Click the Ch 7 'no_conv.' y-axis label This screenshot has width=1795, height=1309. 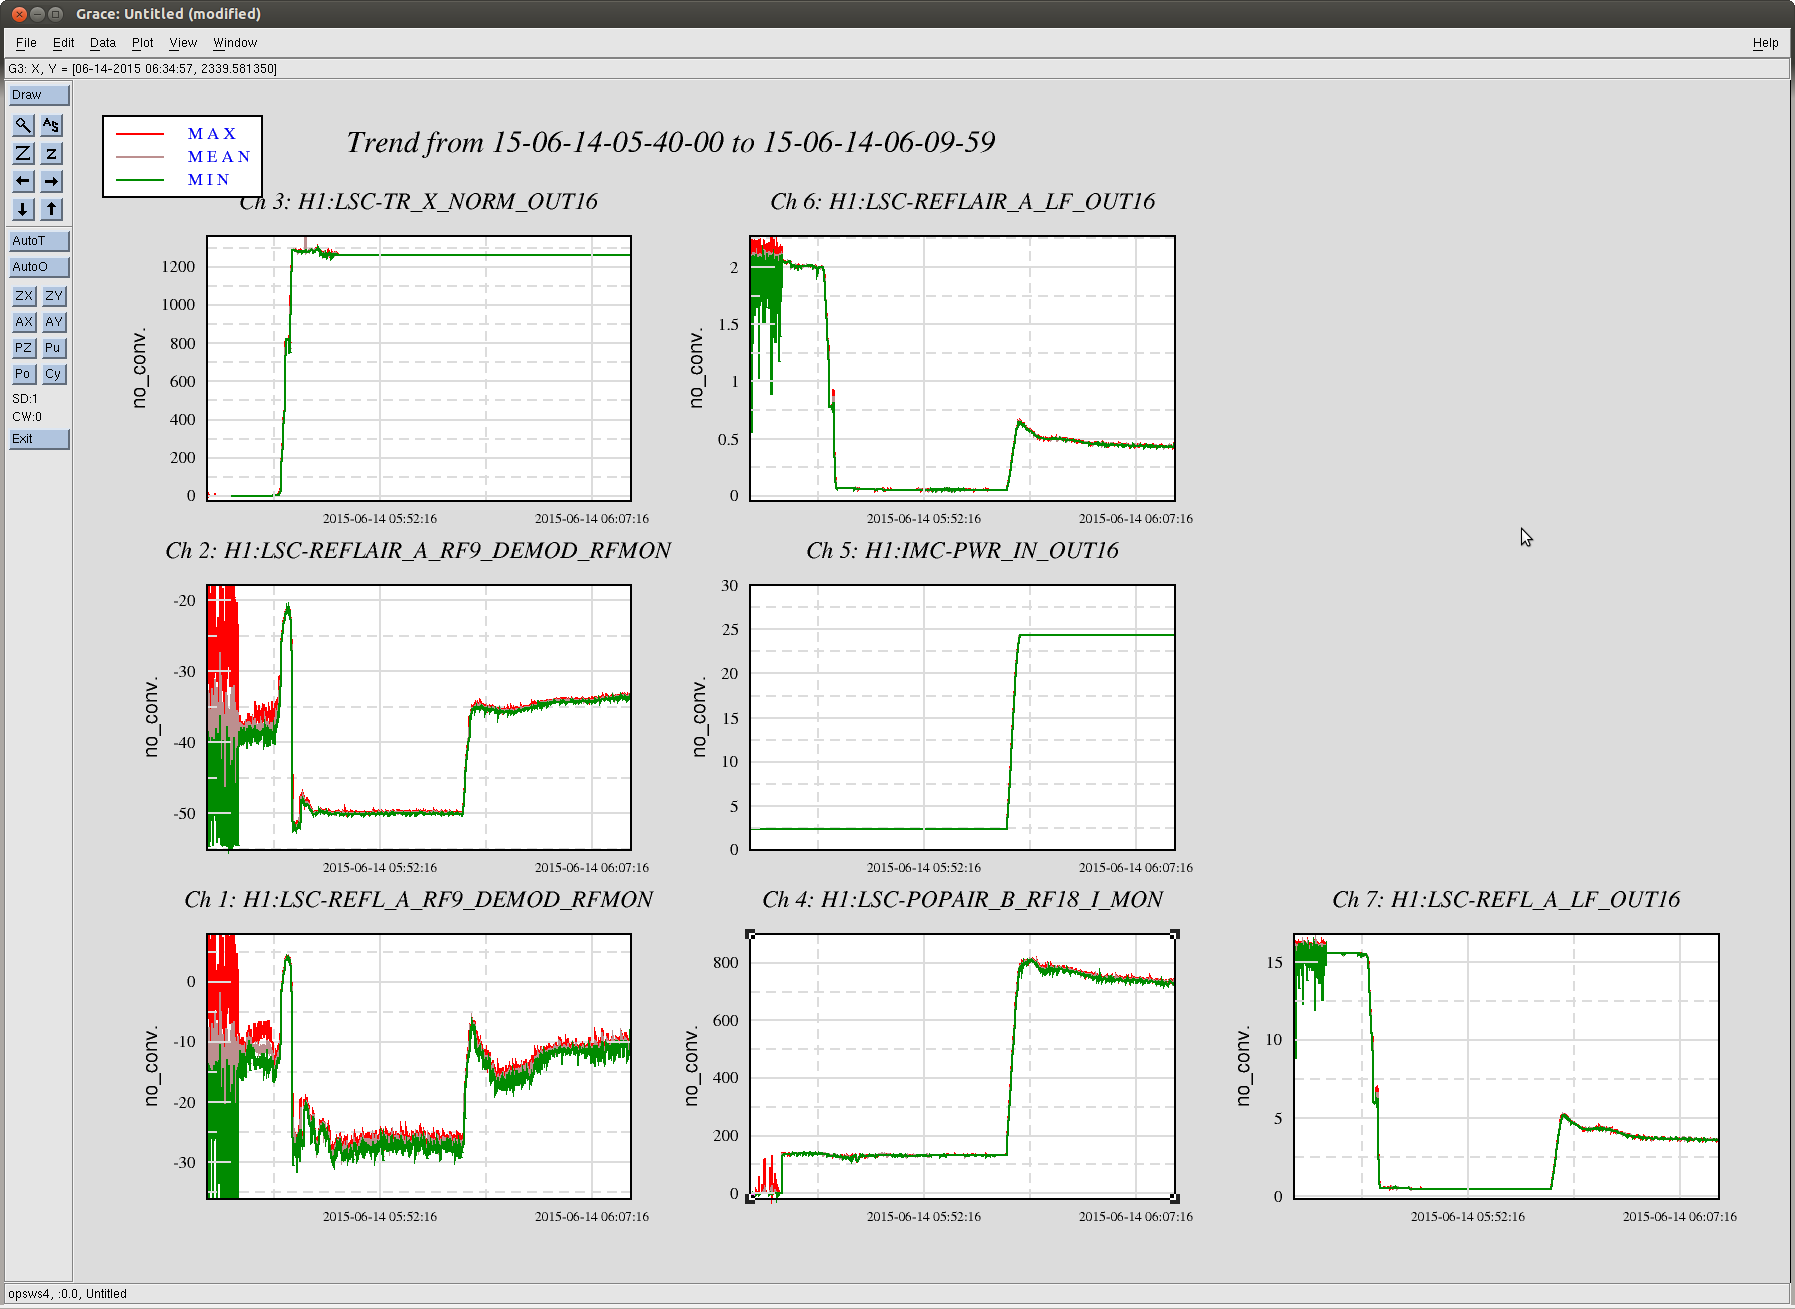1243,1066
